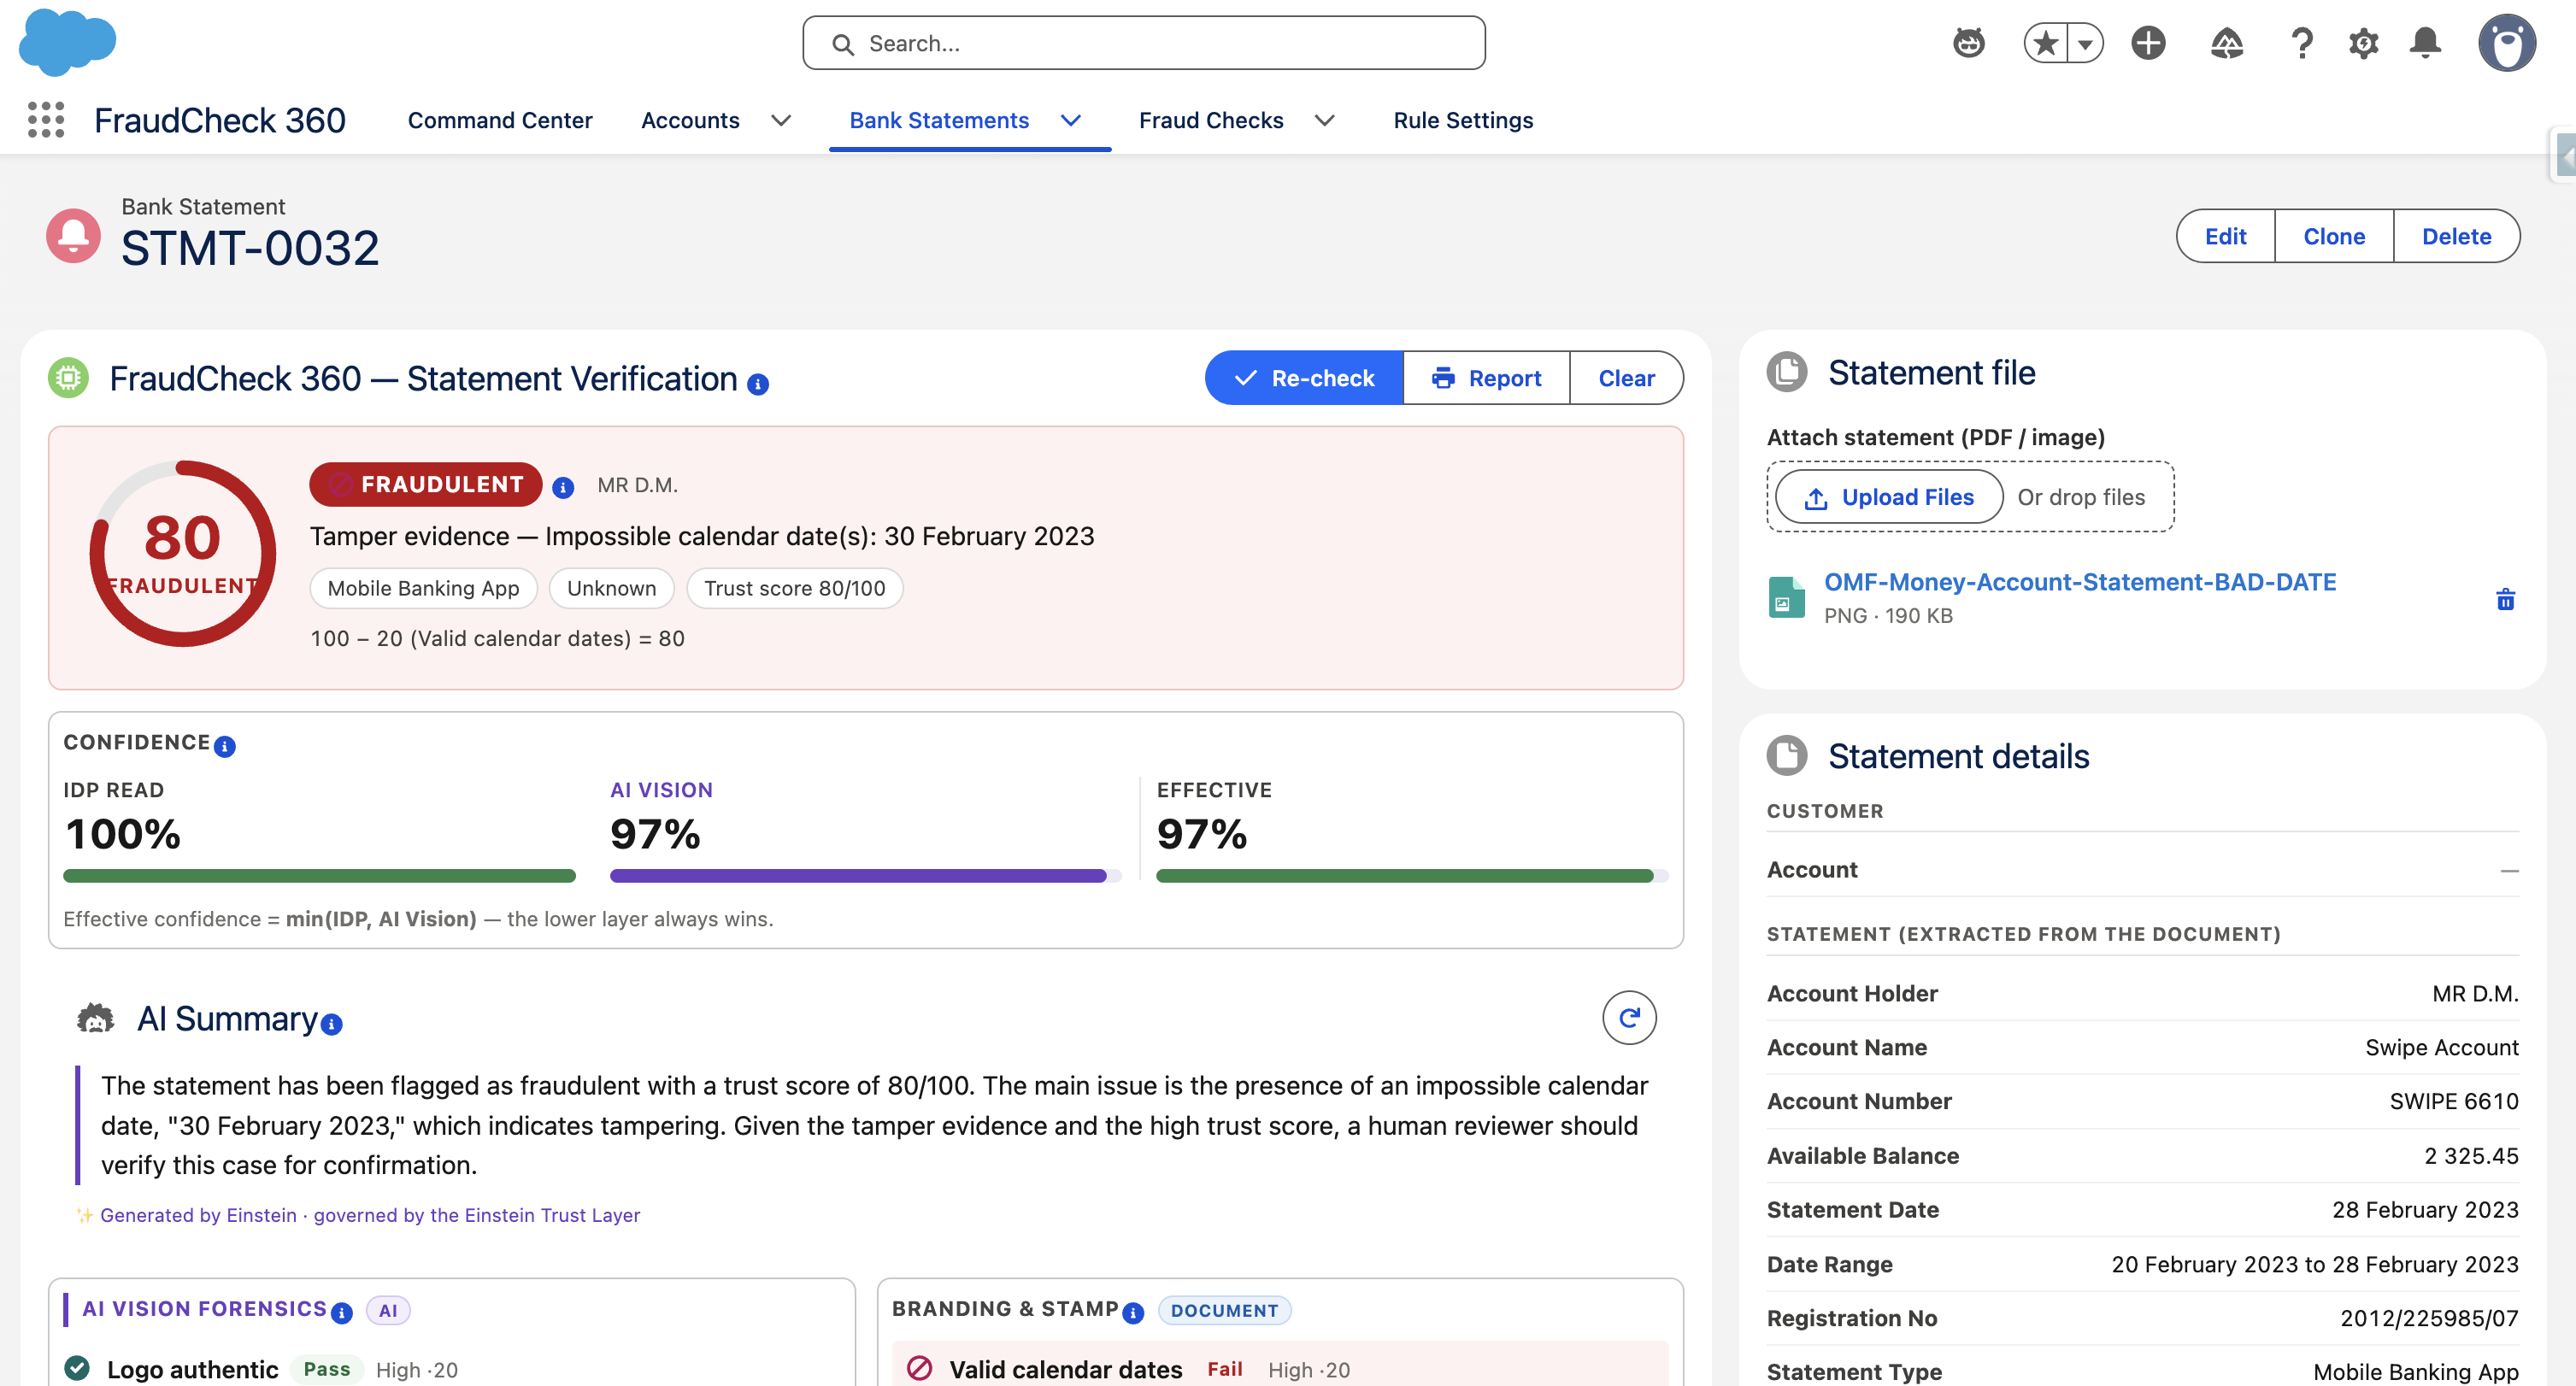Open the user profile avatar
The image size is (2576, 1386).
pos(2506,43)
